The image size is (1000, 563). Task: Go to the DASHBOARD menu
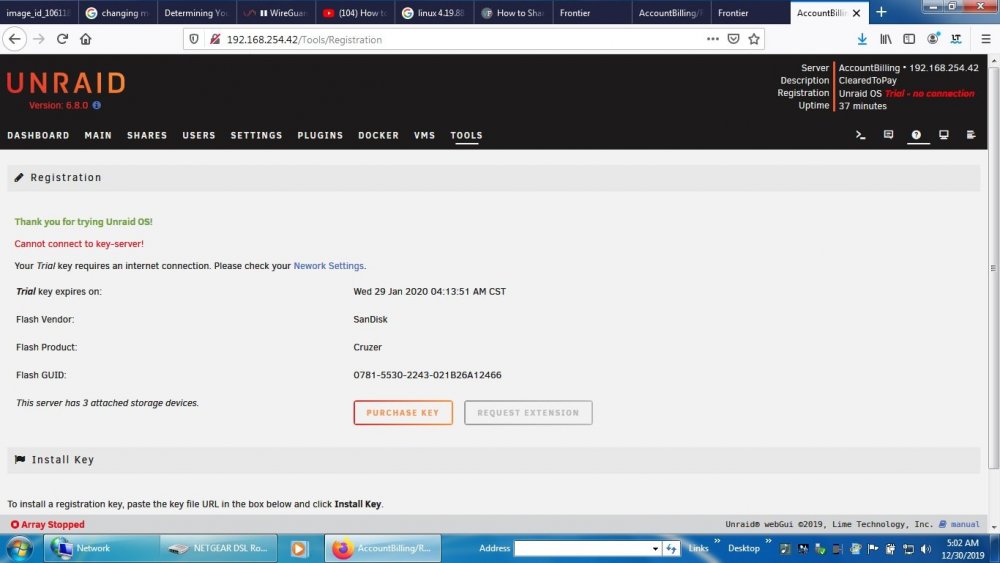coord(38,135)
